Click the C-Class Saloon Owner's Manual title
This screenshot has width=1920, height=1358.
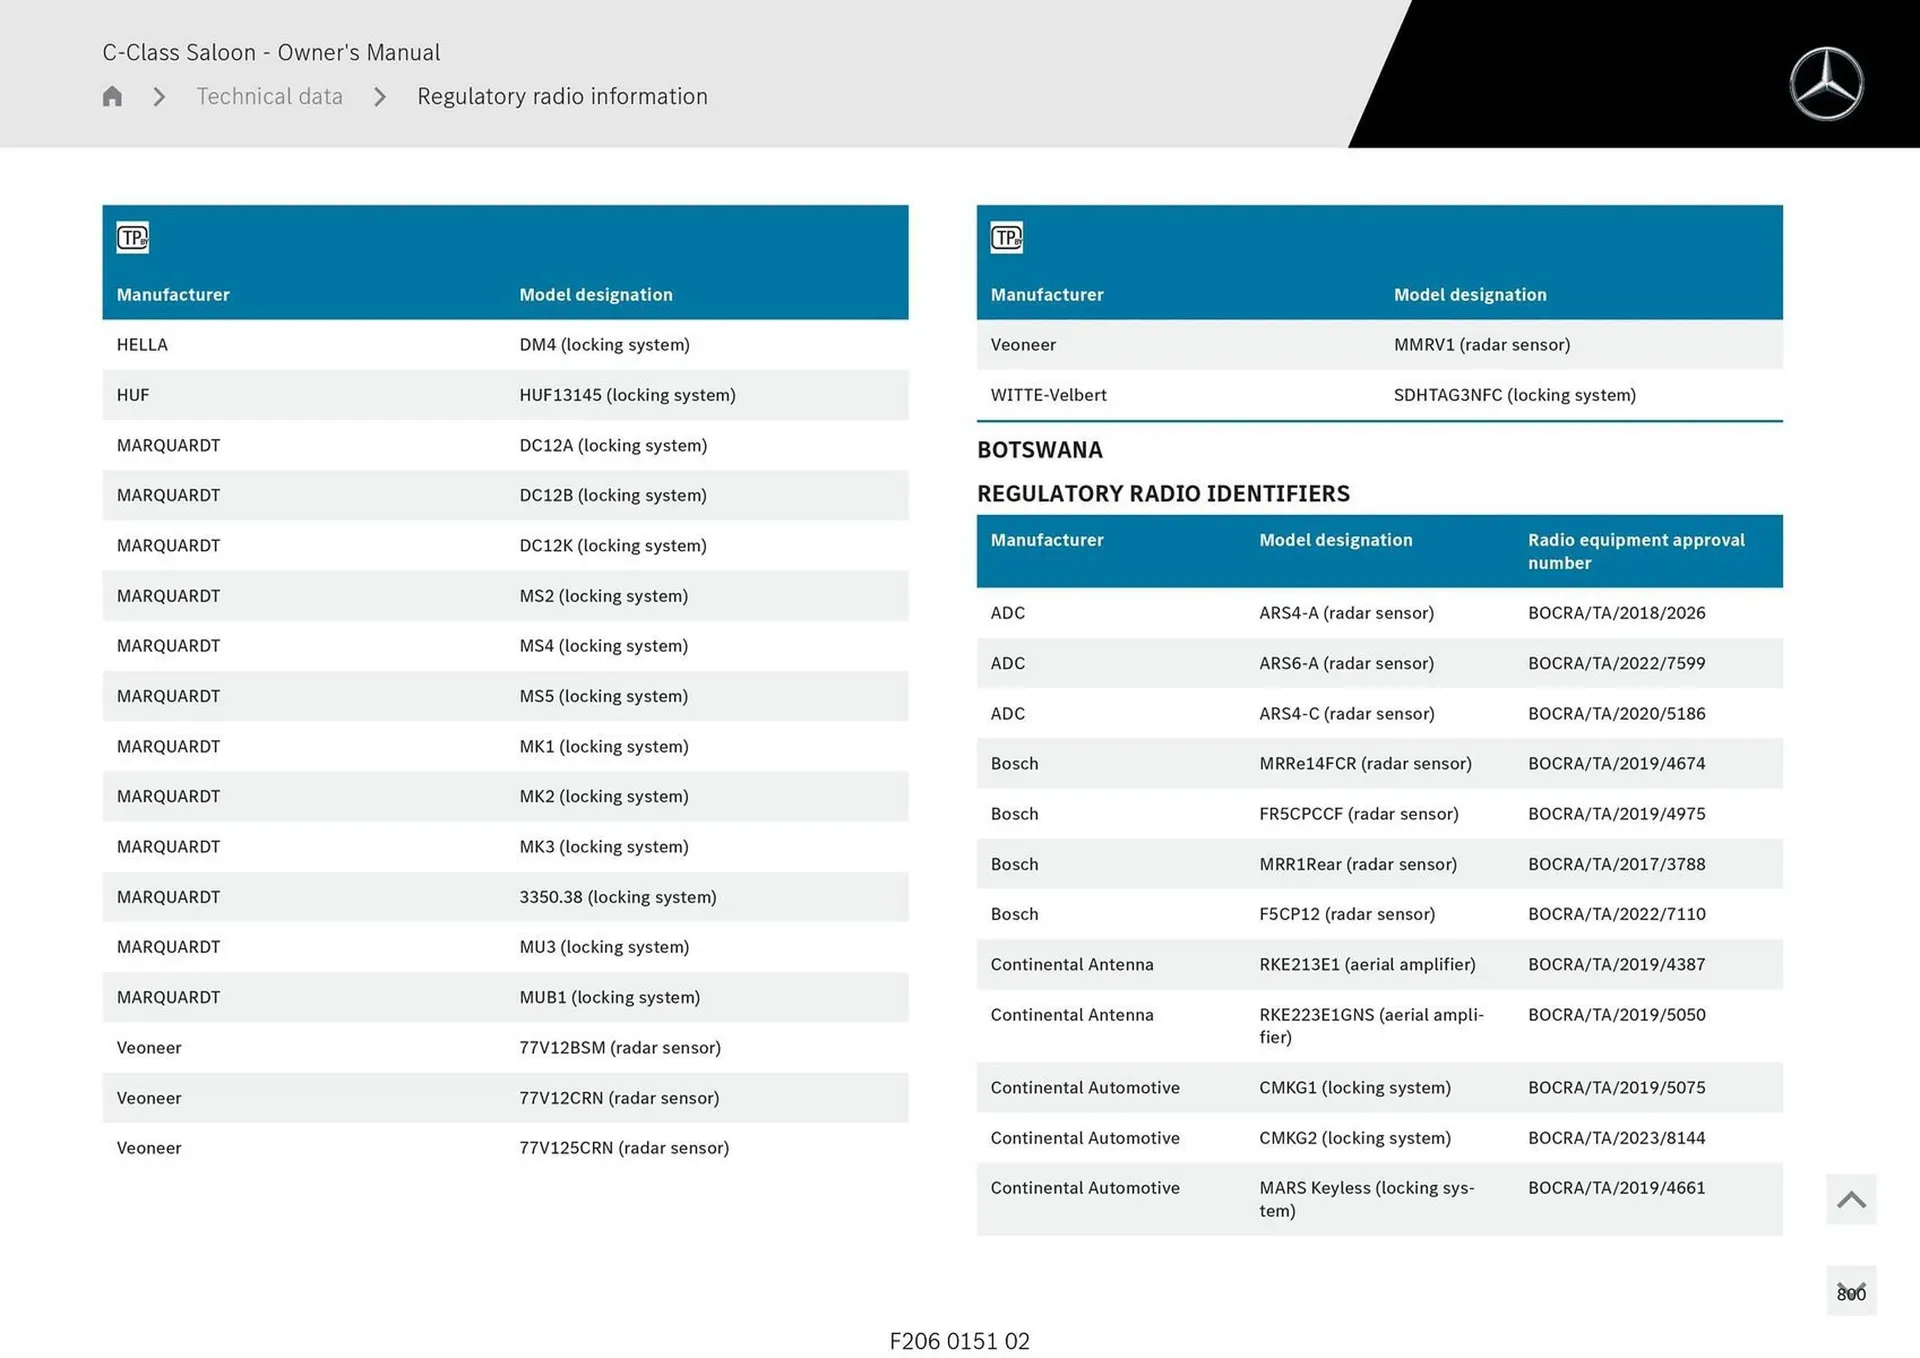point(271,52)
